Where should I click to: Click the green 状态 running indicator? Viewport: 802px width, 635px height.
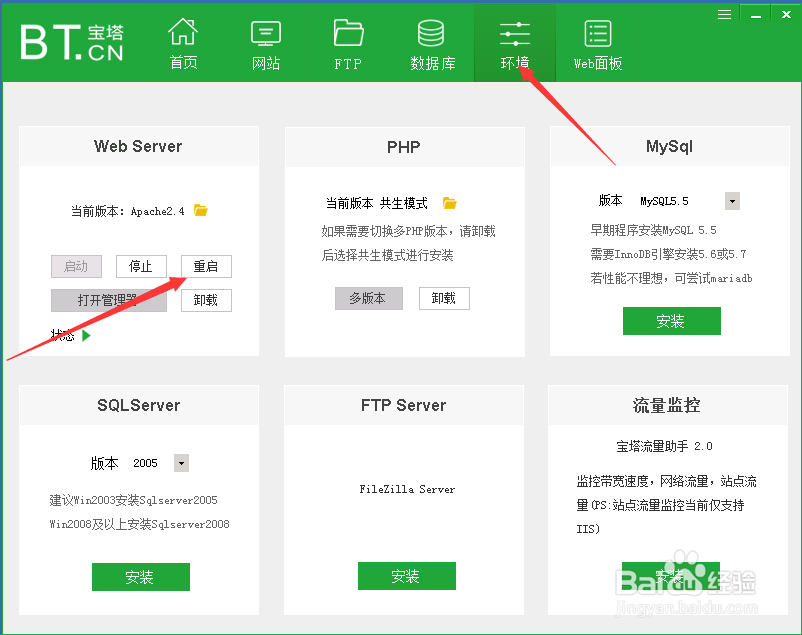tap(86, 336)
